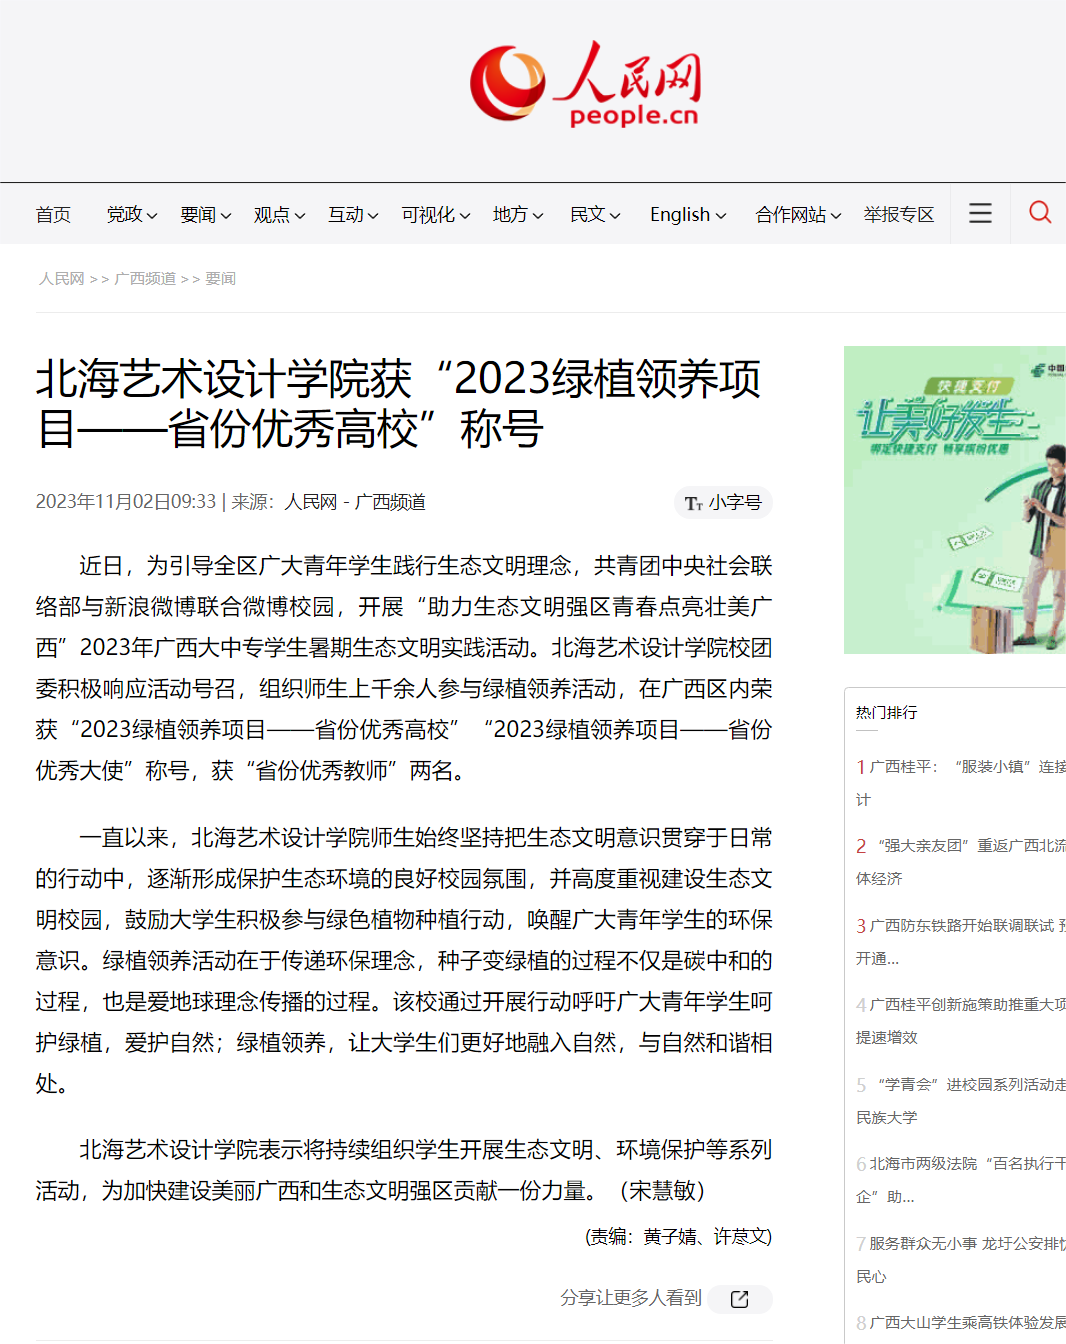This screenshot has width=1066, height=1344.
Task: Open ranked article about 广西防东铁路
Action: [960, 926]
